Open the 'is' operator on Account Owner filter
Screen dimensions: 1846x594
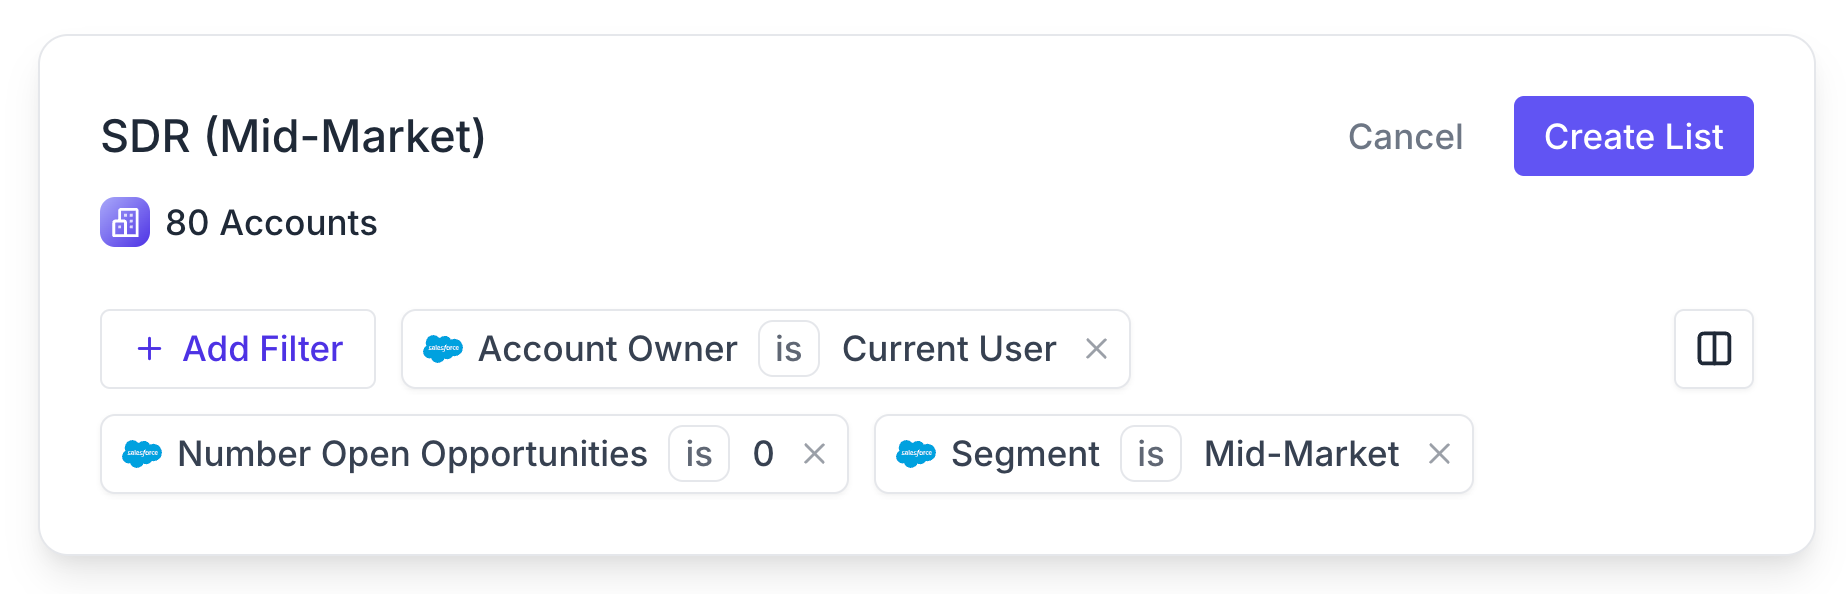(x=789, y=349)
